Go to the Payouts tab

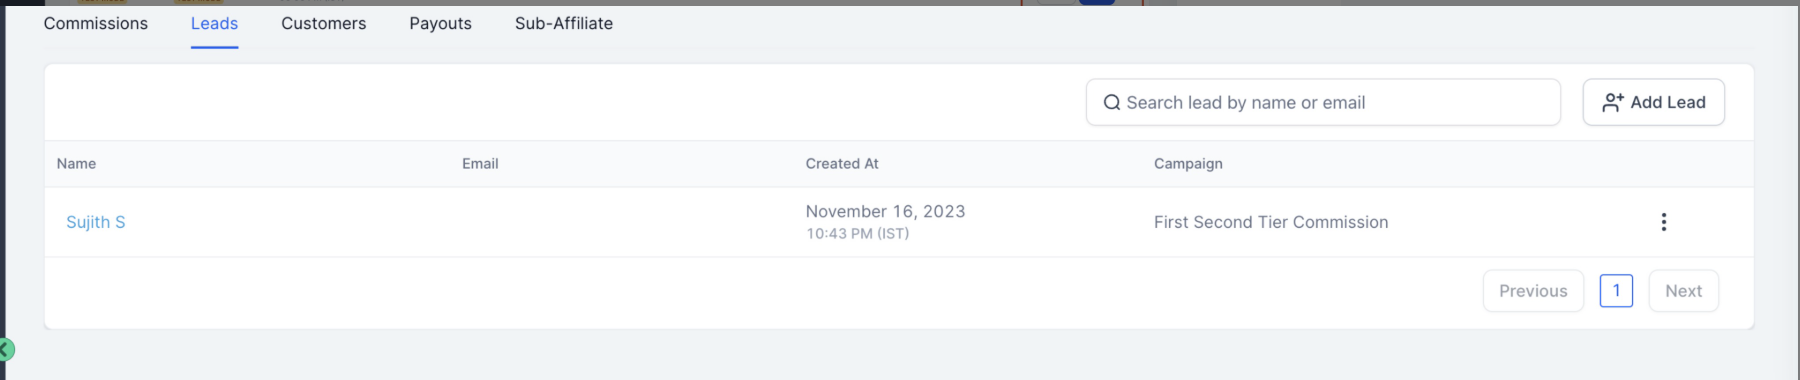[x=440, y=23]
